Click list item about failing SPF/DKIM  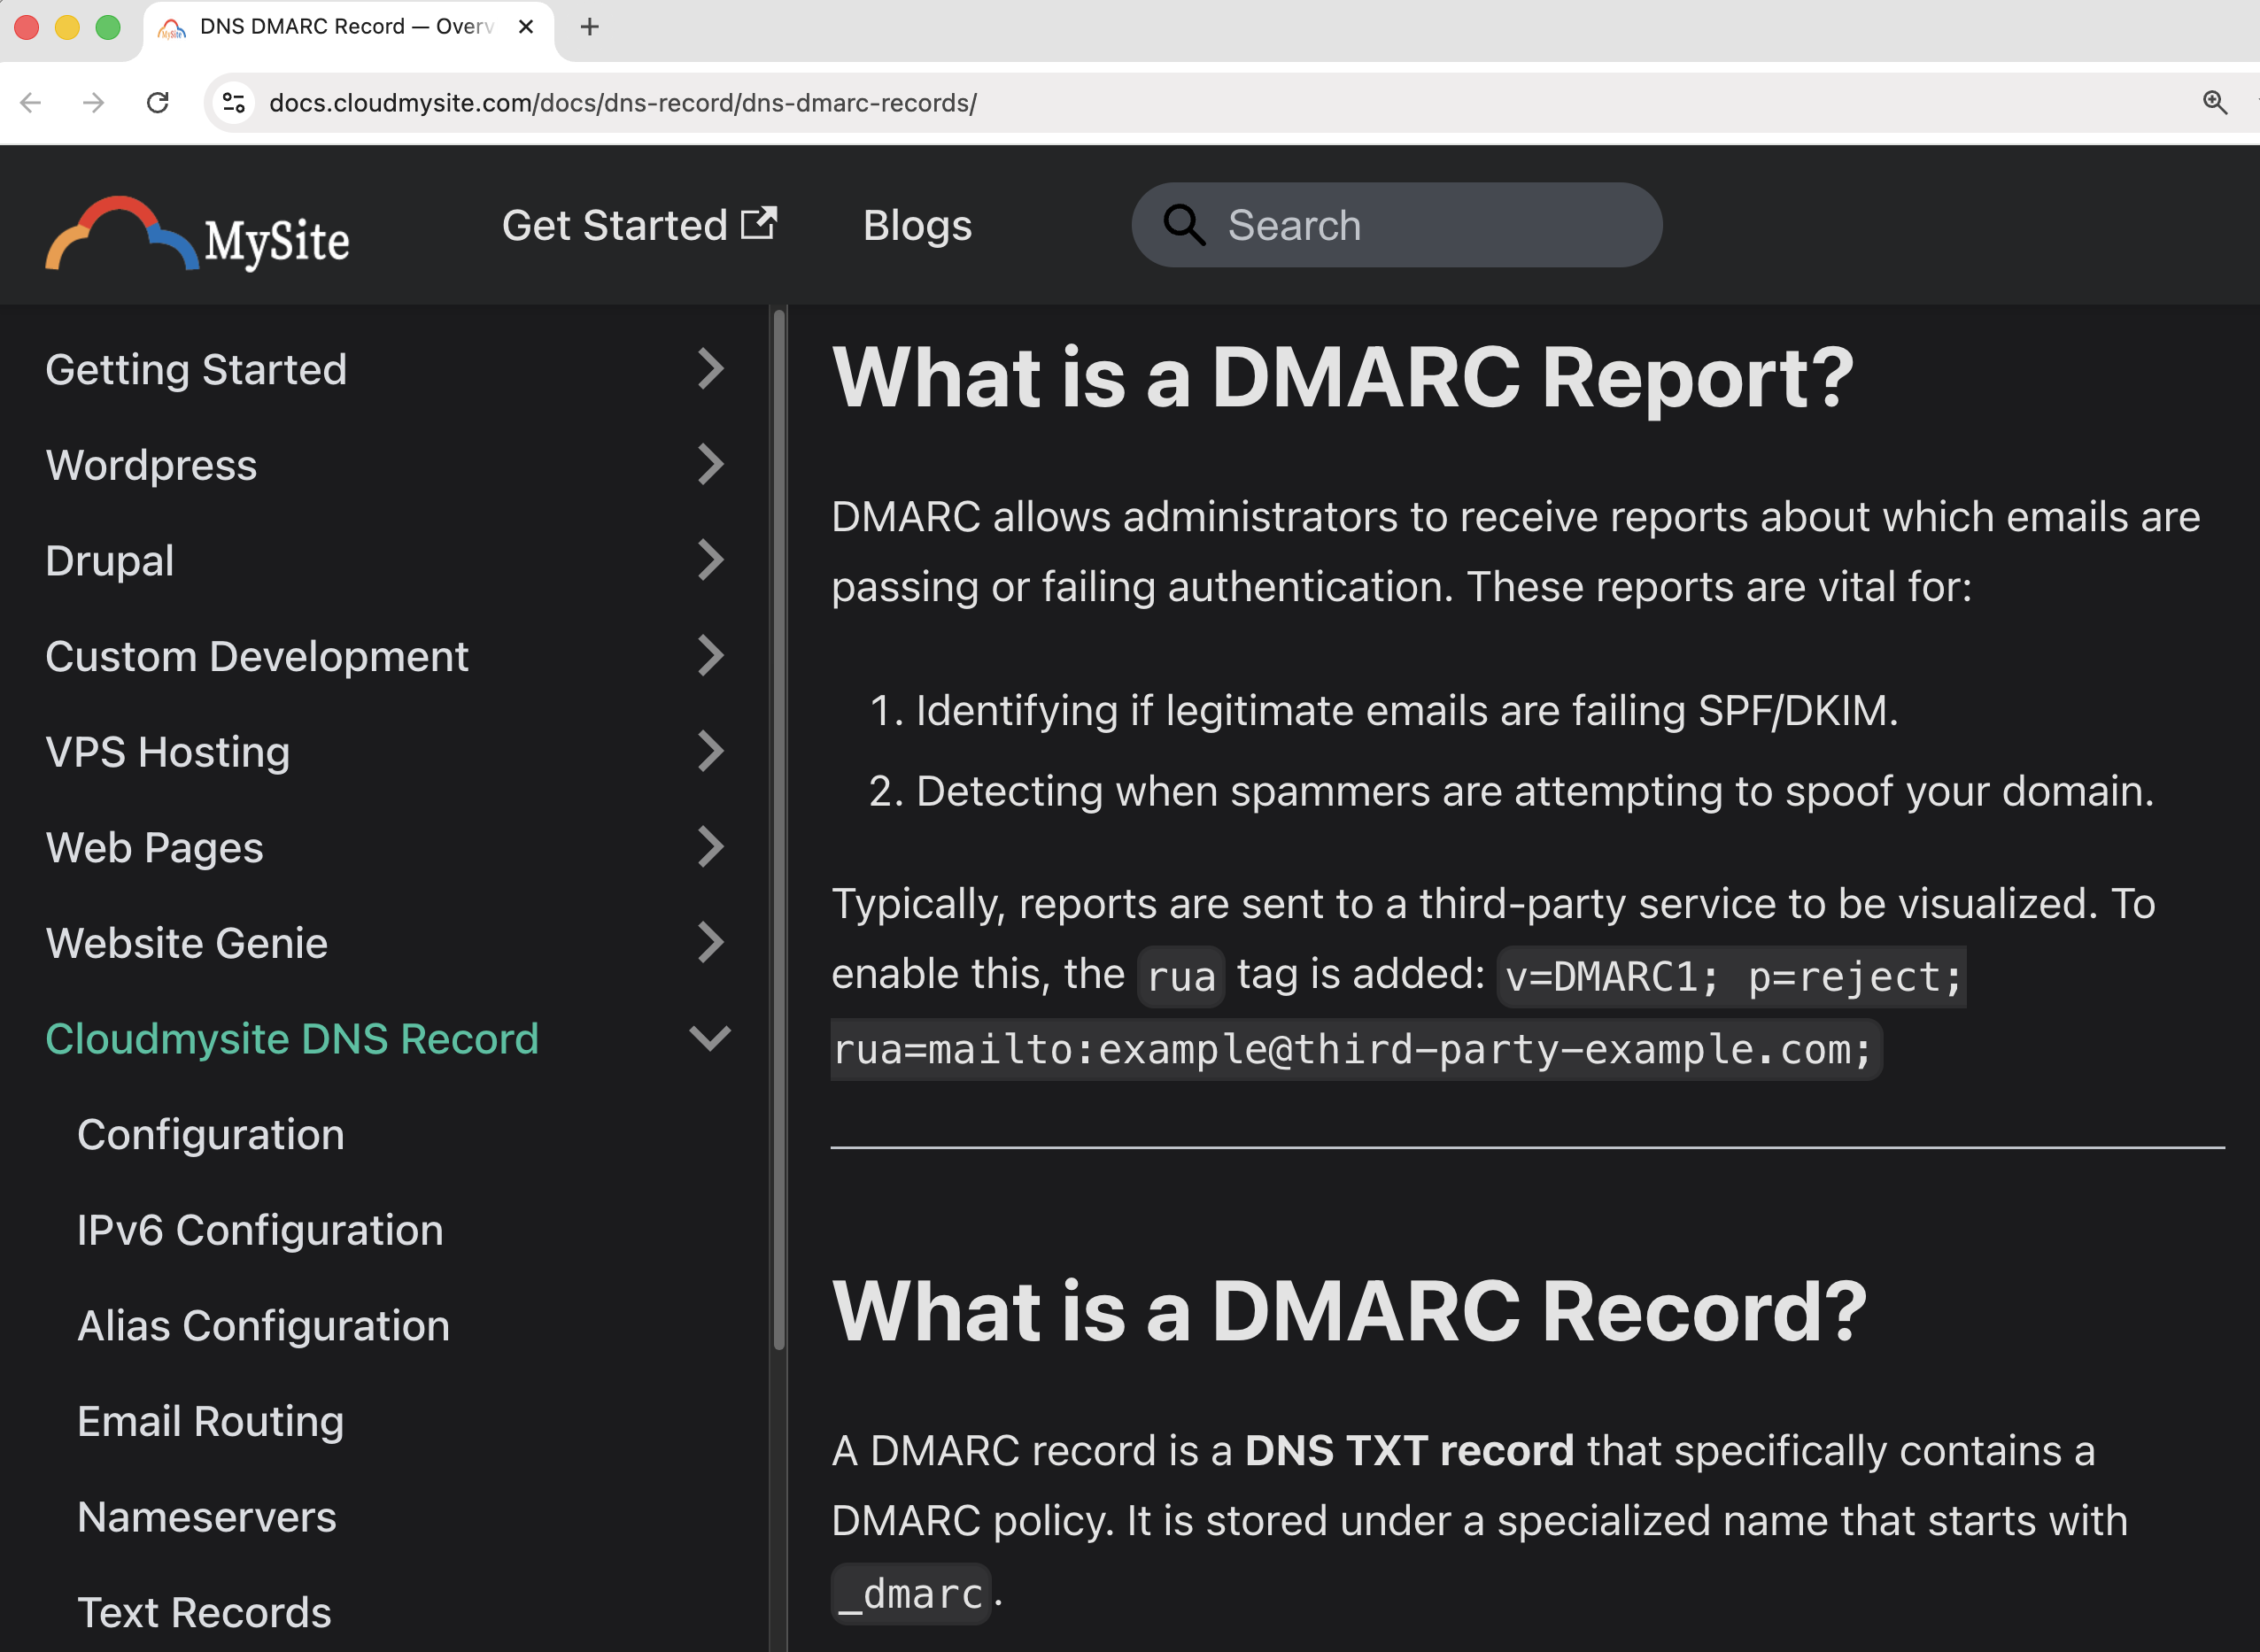pyautogui.click(x=1406, y=710)
